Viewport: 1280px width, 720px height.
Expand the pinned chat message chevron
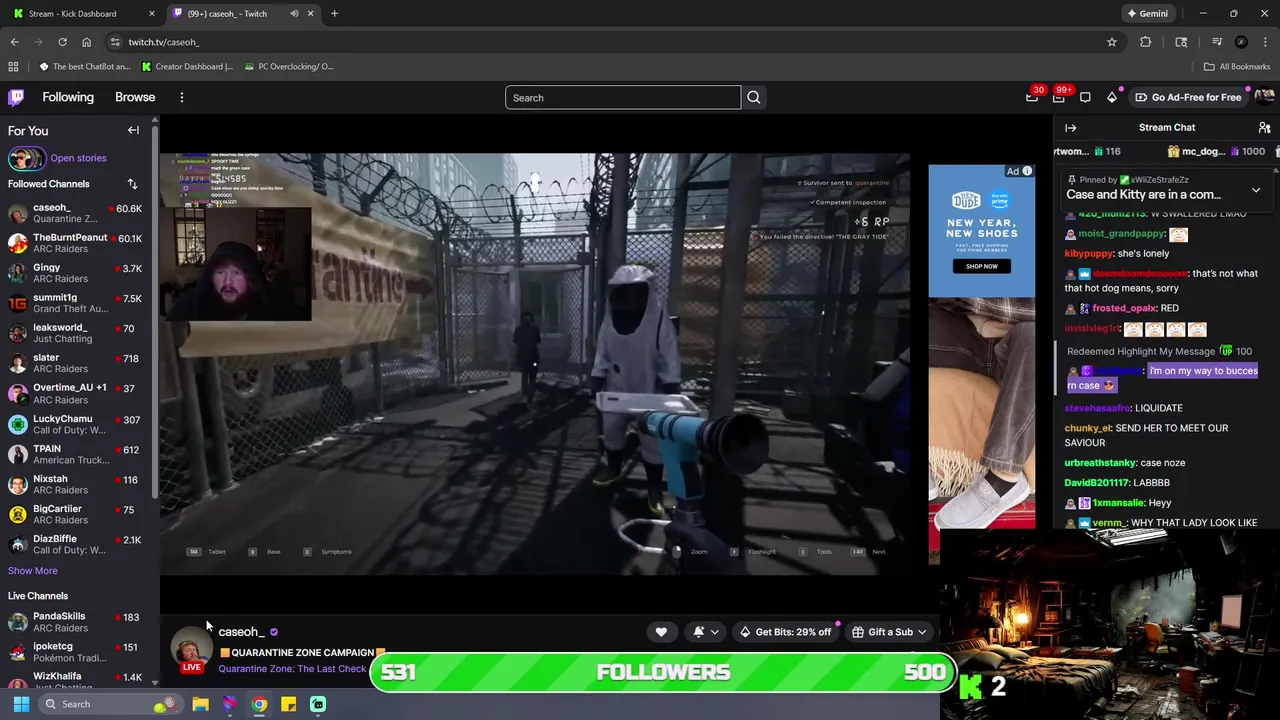[x=1256, y=189]
